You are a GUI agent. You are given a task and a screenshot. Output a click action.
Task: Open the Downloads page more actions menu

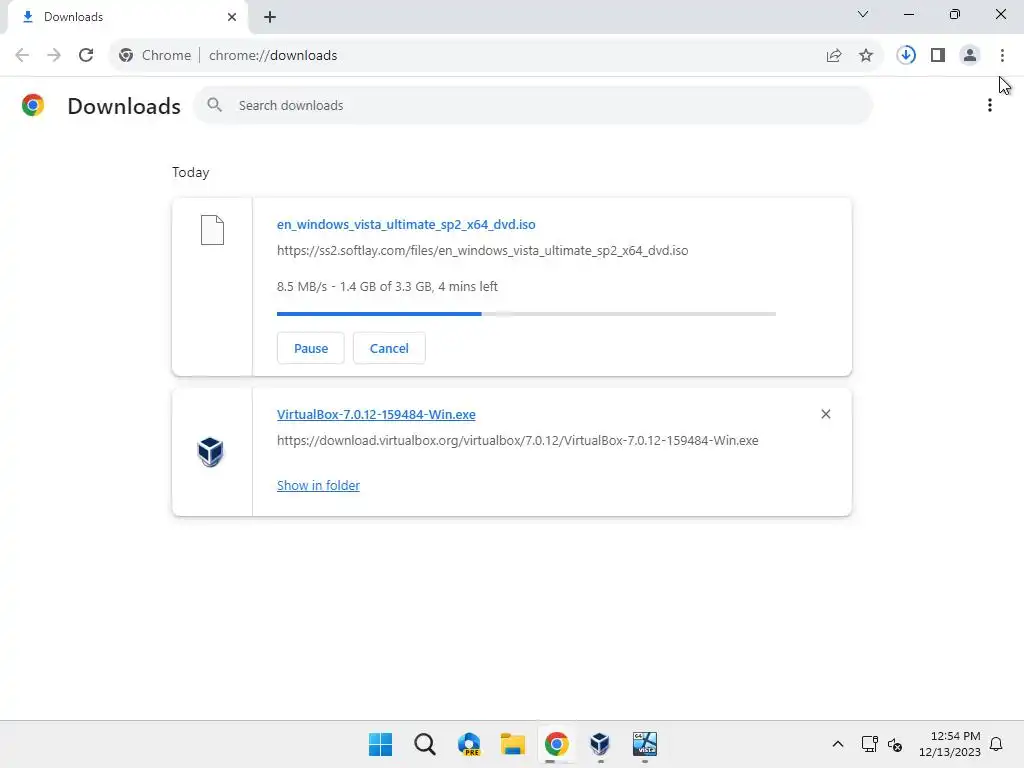(x=990, y=105)
